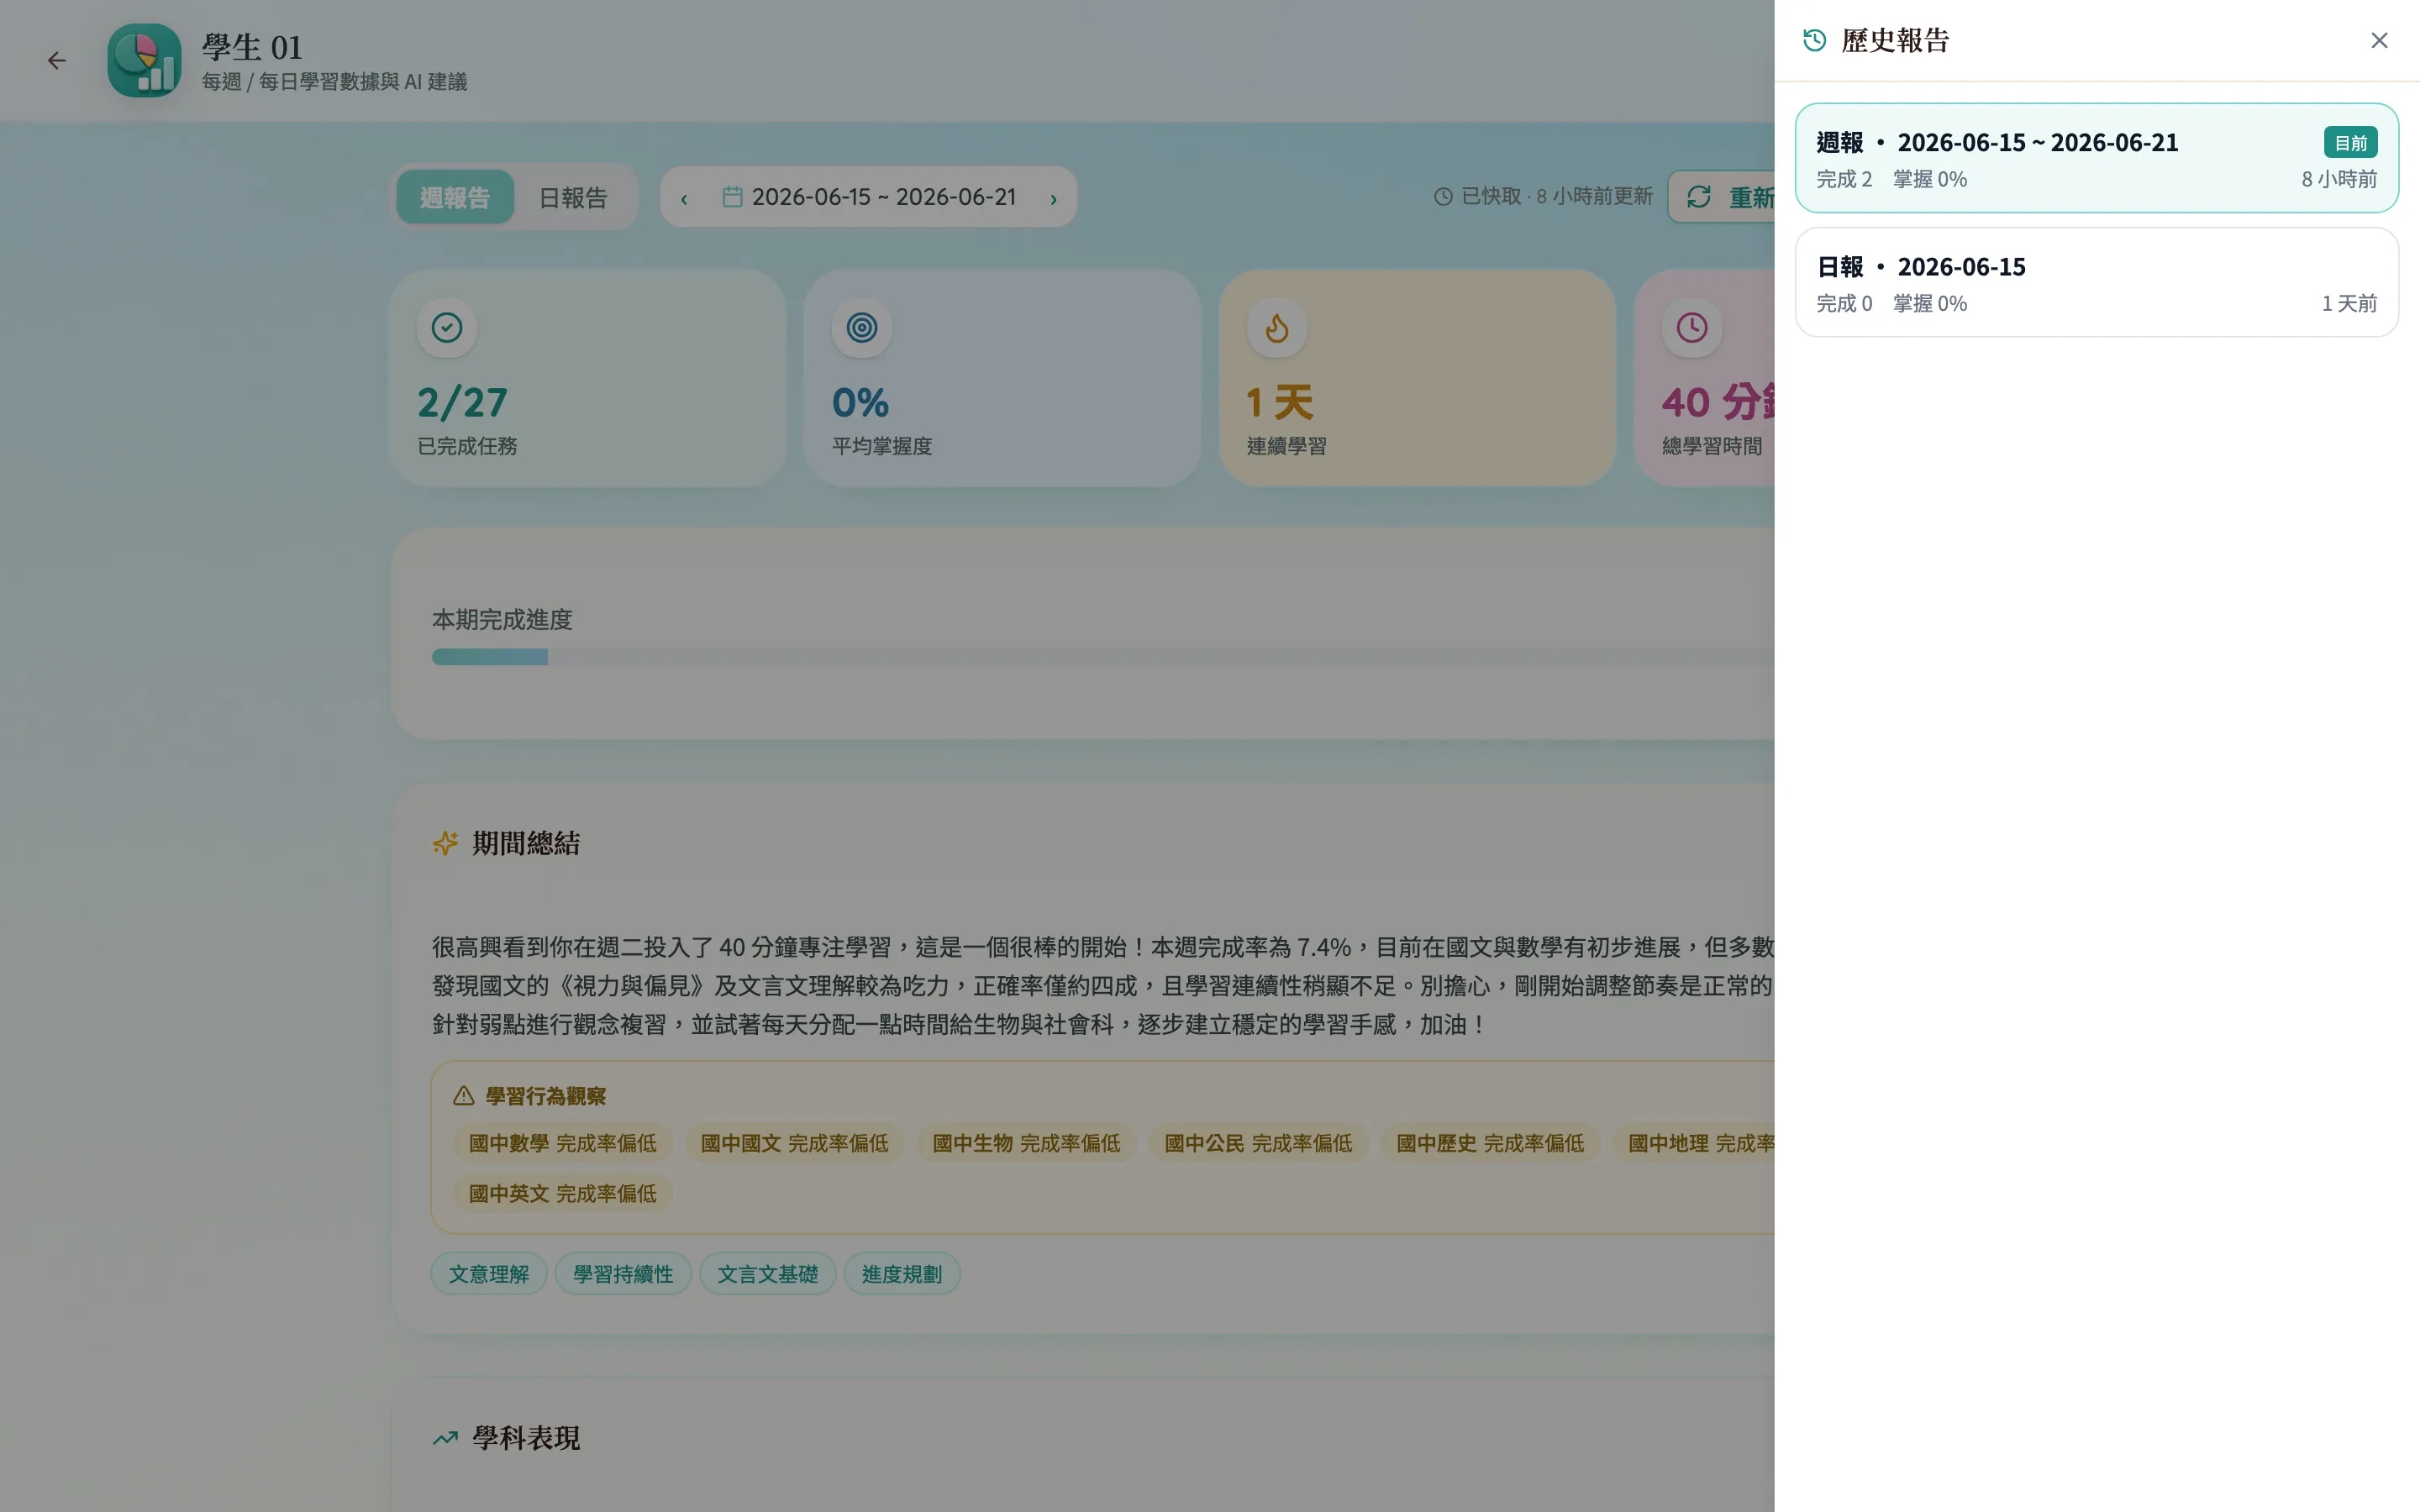Open the date range picker 2026-06-15 ~ 2026-06-21
Viewport: 2420px width, 1512px height.
pos(868,197)
